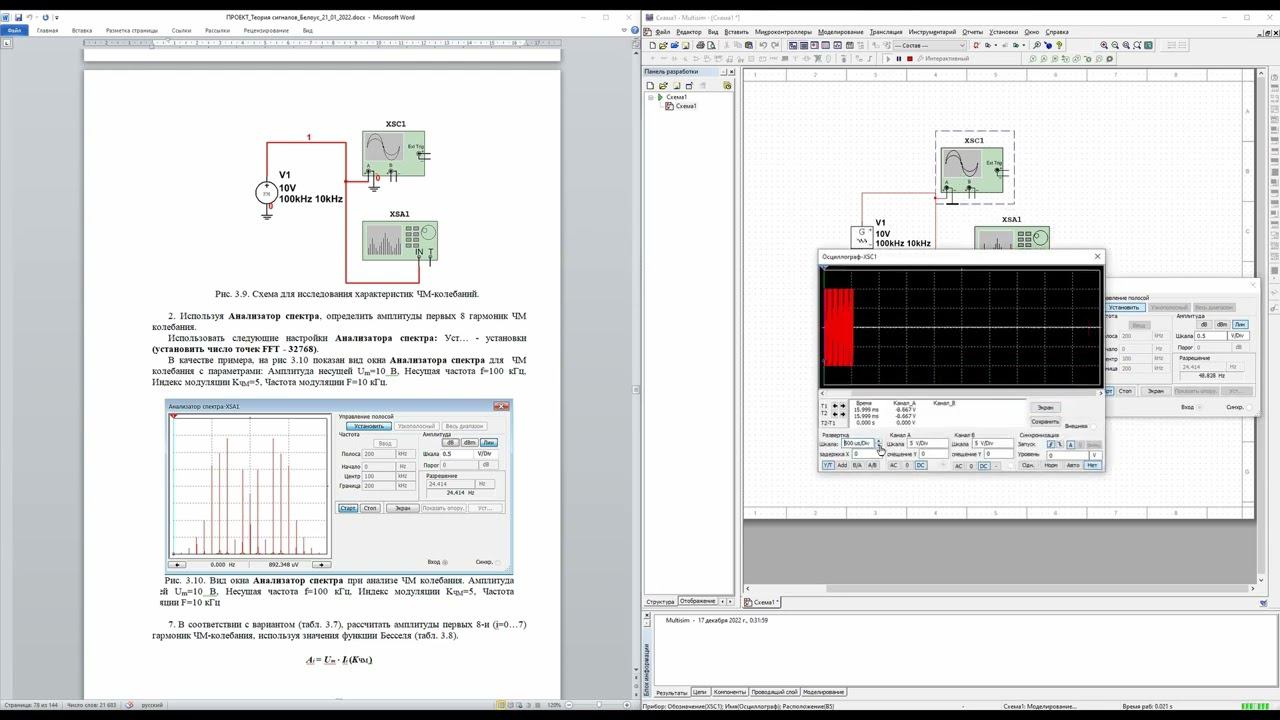Image resolution: width=1280 pixels, height=720 pixels.
Task: Select Add display mode in oscilloscope
Action: [842, 465]
